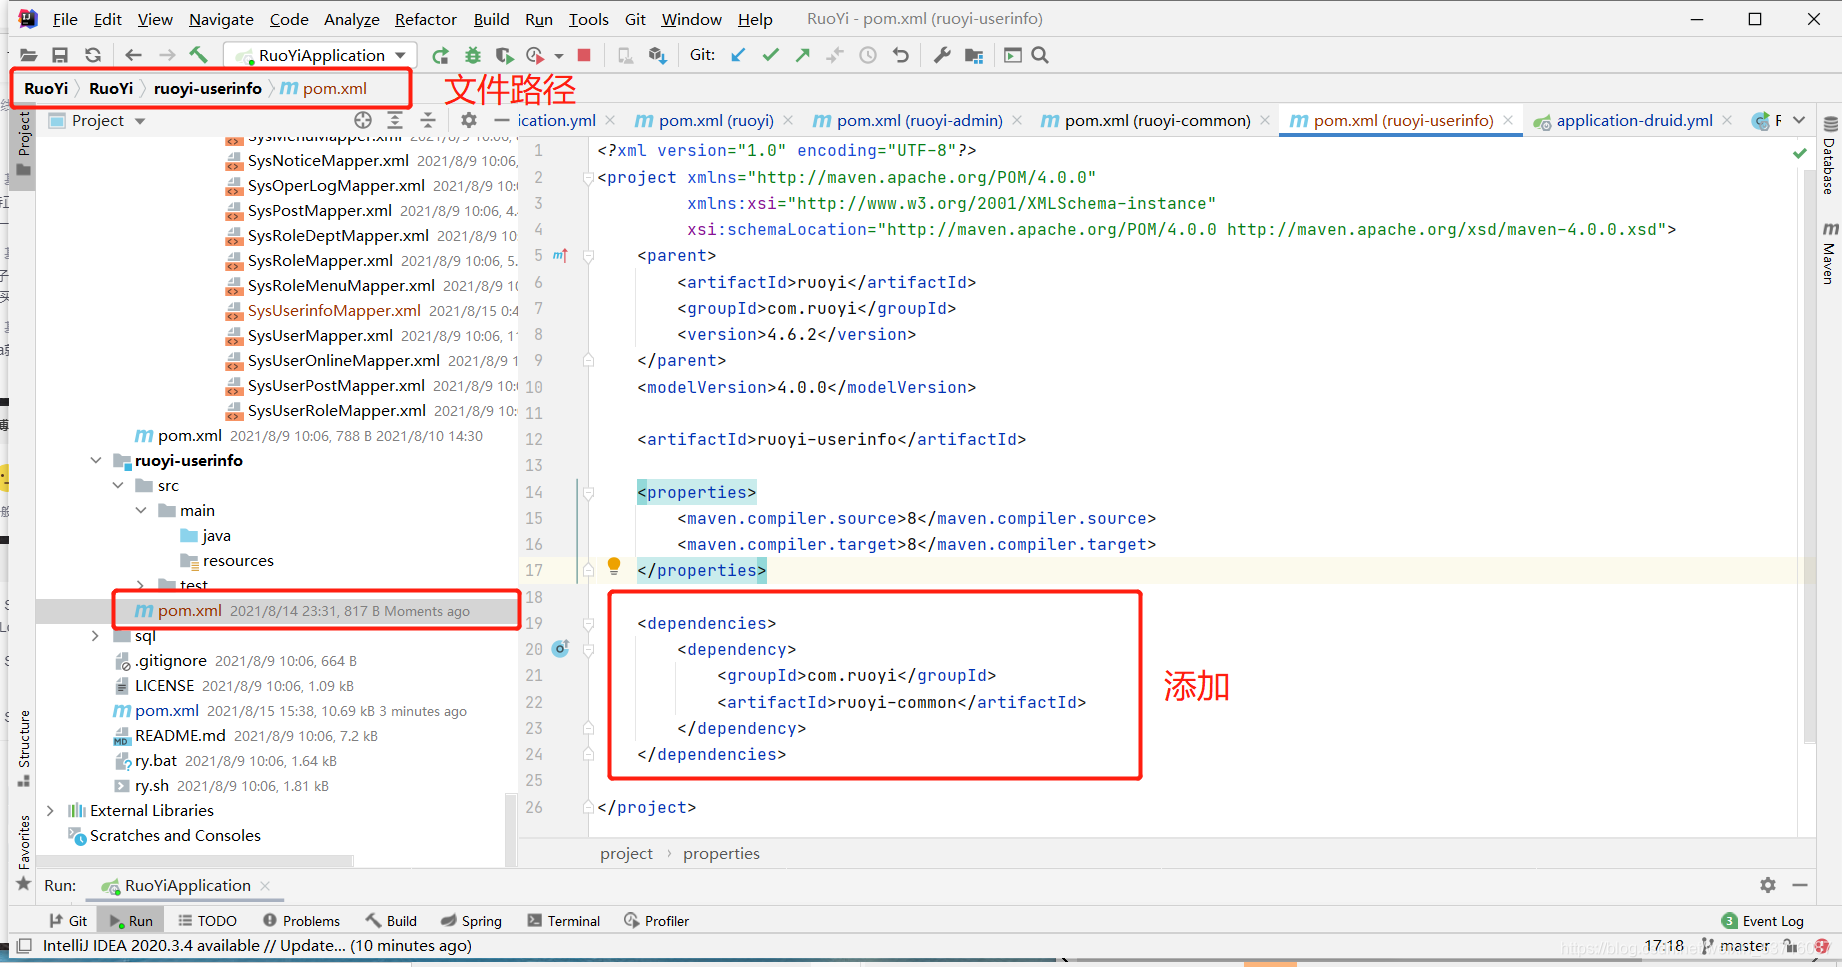Open Git Show History clock icon
The height and width of the screenshot is (967, 1842).
tap(868, 55)
